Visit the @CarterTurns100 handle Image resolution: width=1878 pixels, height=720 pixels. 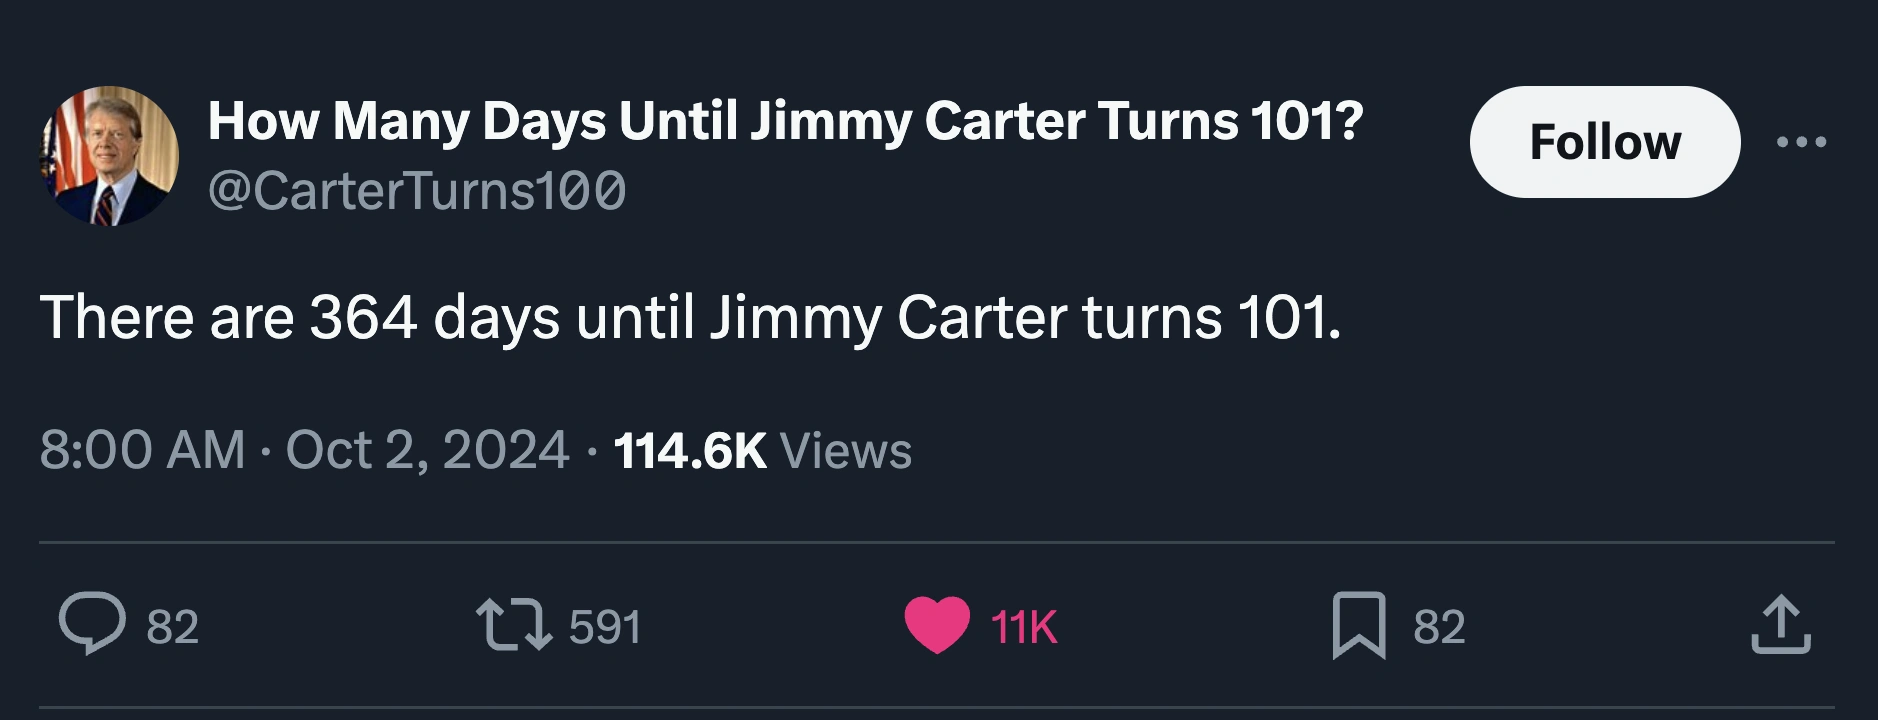(x=417, y=190)
